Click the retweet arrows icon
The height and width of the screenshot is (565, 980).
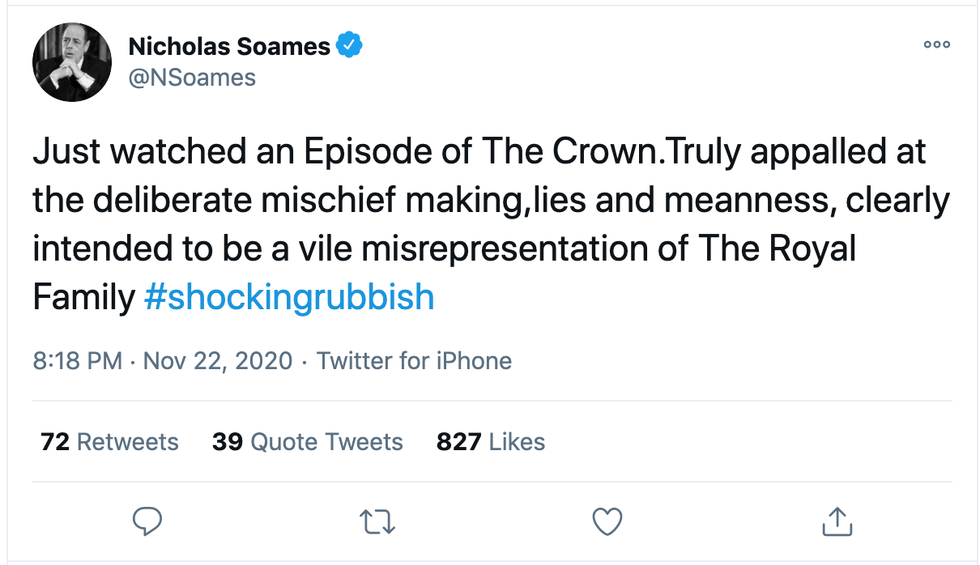(377, 521)
